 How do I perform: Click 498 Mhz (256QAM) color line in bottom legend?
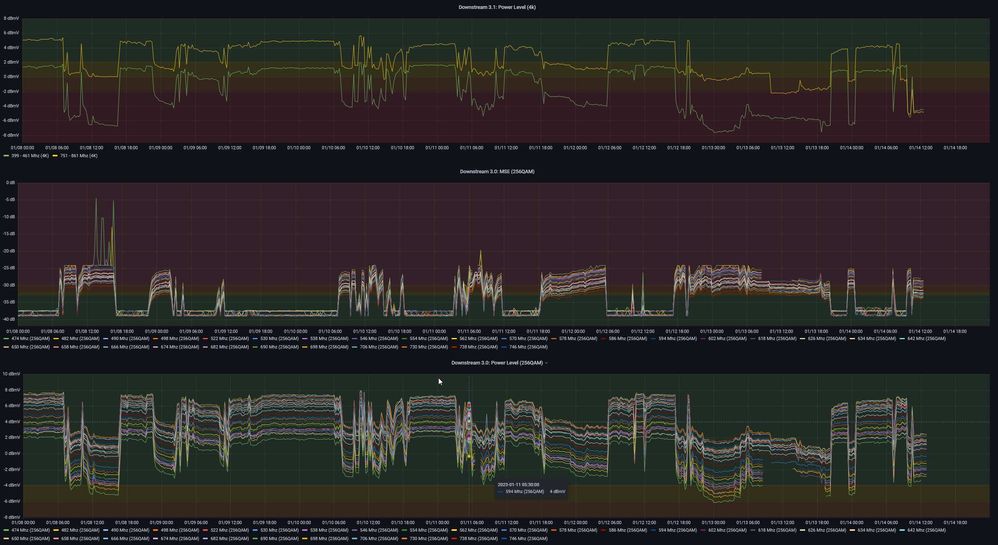(x=155, y=530)
